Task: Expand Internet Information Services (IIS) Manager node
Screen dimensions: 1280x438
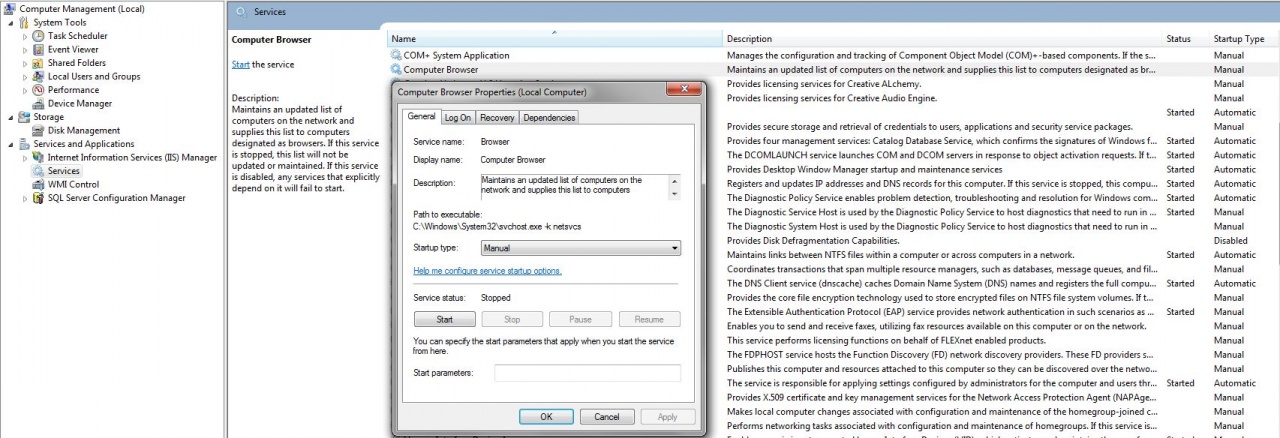Action: (25, 157)
